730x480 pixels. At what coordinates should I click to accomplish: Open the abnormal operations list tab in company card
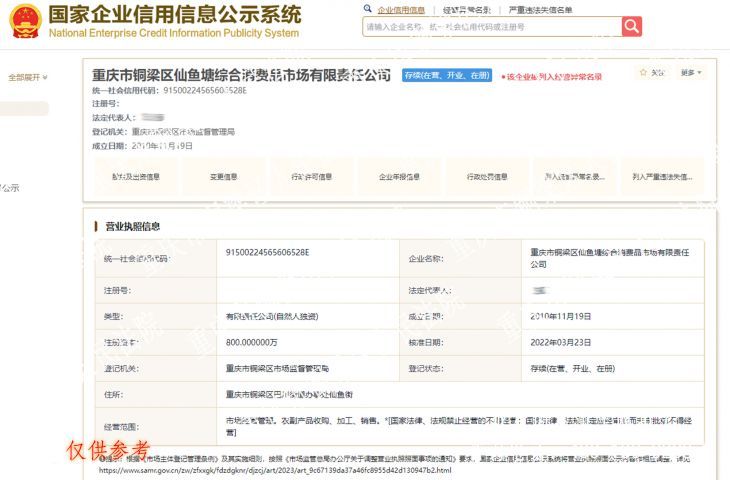(575, 176)
